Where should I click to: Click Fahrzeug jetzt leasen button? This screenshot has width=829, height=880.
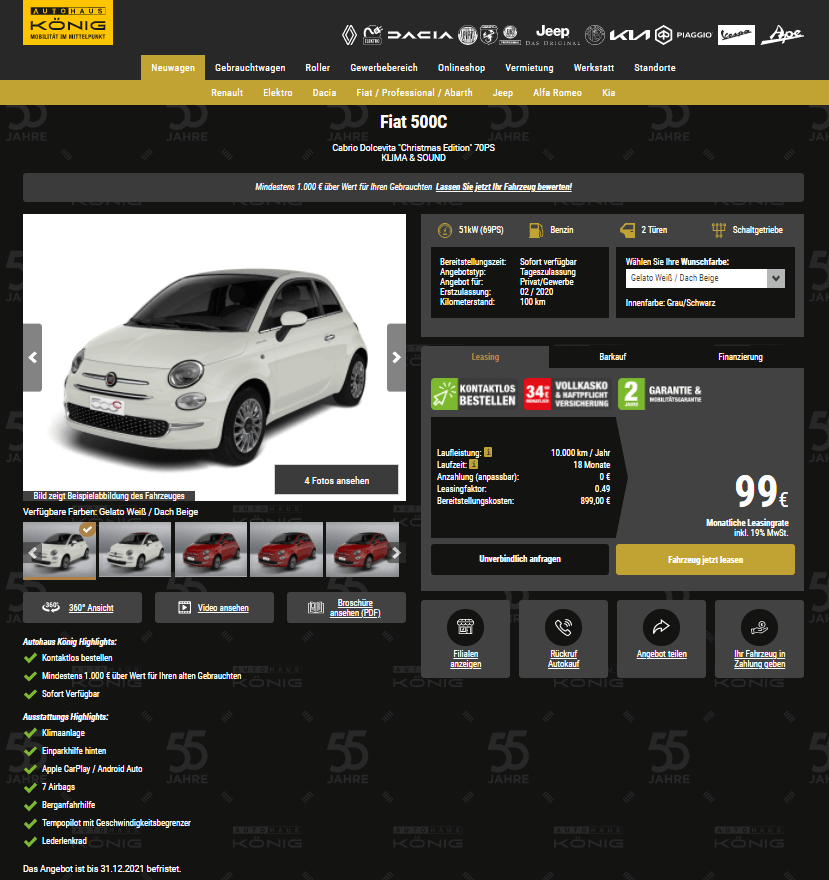[x=706, y=560]
